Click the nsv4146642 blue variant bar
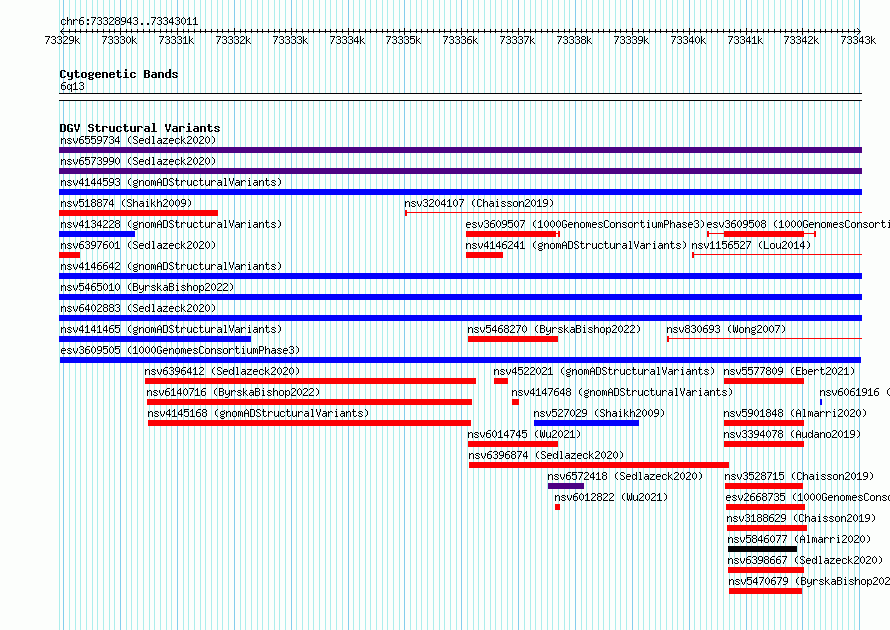 pyautogui.click(x=460, y=276)
